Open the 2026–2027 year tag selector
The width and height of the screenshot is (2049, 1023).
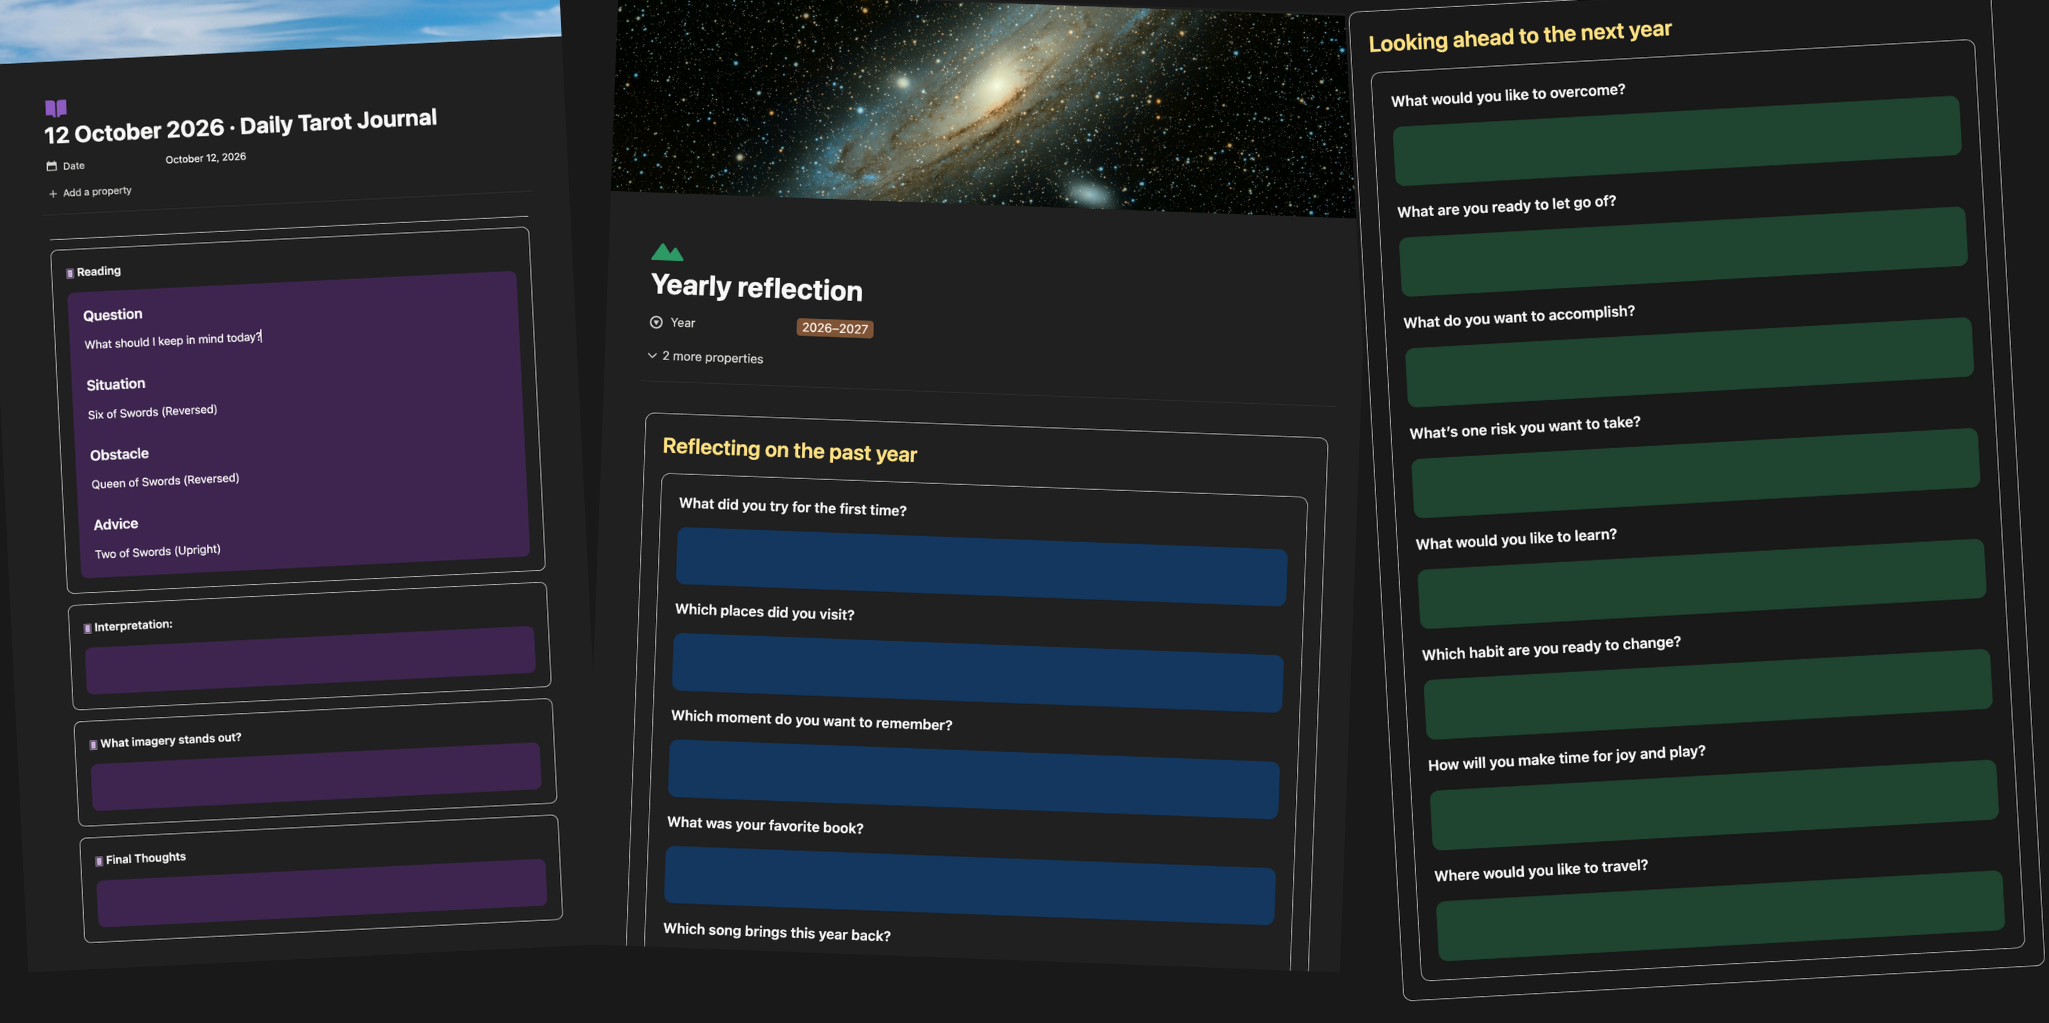point(835,328)
